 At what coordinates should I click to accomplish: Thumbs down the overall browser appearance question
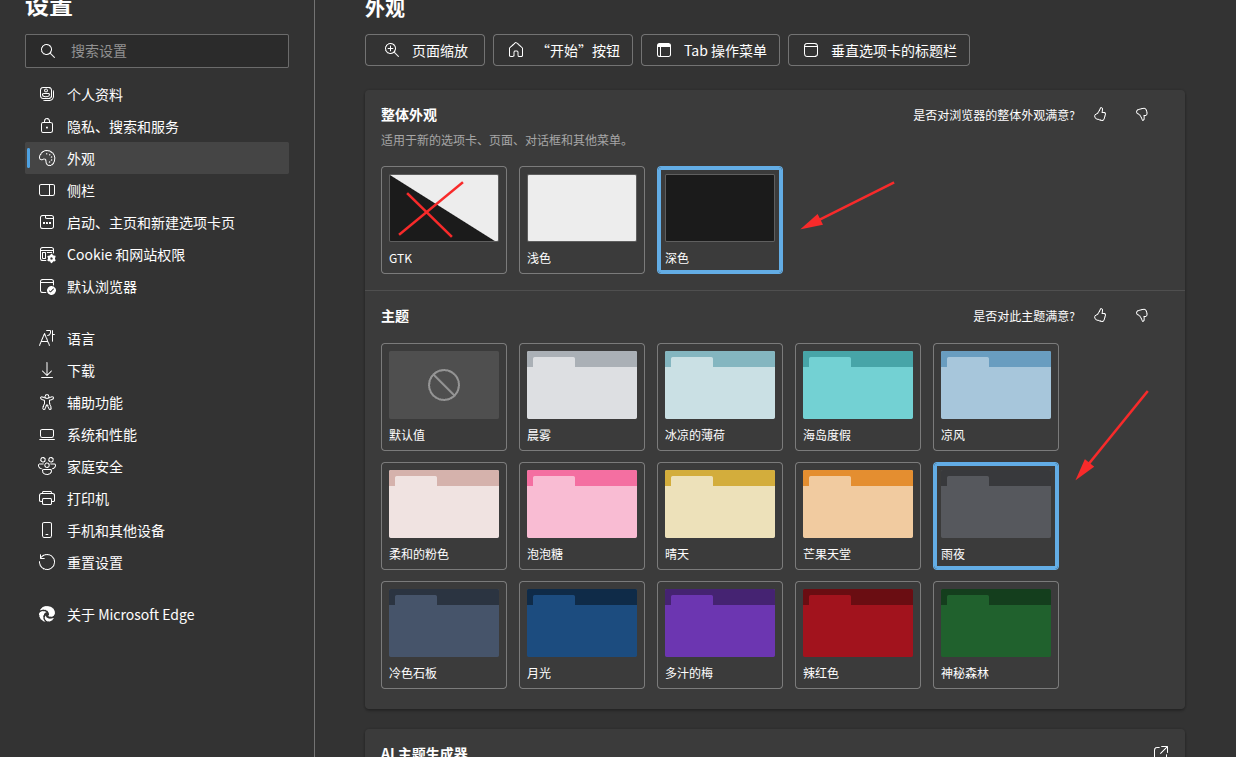(1142, 115)
